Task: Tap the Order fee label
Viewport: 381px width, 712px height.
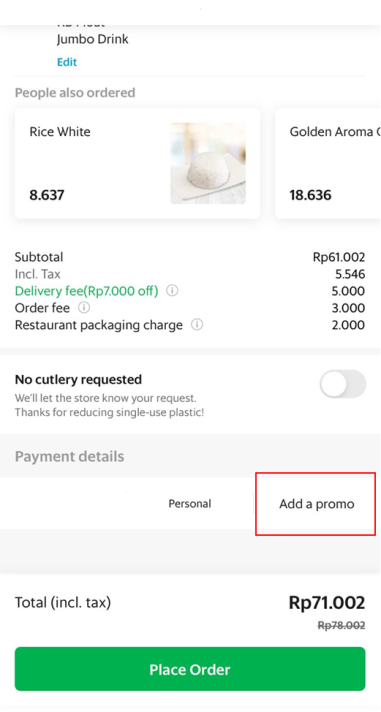Action: [x=42, y=308]
